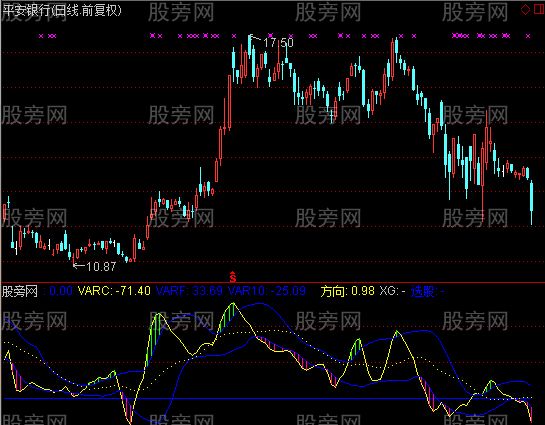Select the indicator name 股旁网 in the subchart
This screenshot has height=425, width=545.
point(20,291)
